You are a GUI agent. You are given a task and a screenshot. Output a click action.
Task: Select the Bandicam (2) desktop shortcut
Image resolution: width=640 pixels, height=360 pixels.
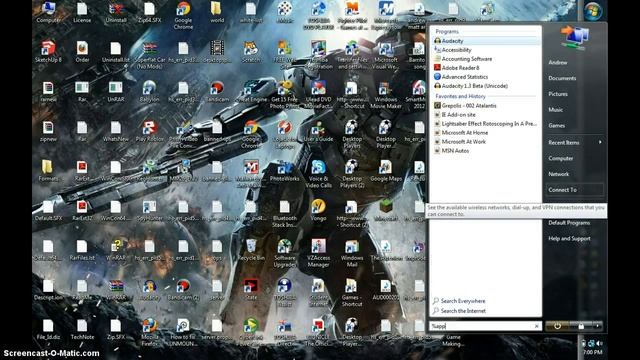pos(183,289)
